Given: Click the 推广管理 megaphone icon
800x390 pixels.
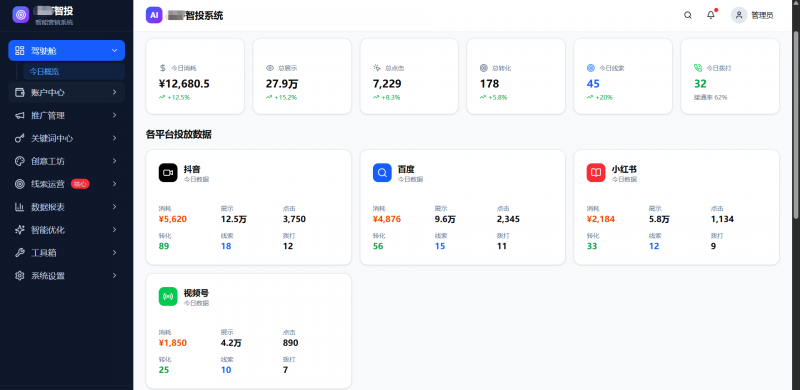Looking at the screenshot, I should (x=20, y=115).
